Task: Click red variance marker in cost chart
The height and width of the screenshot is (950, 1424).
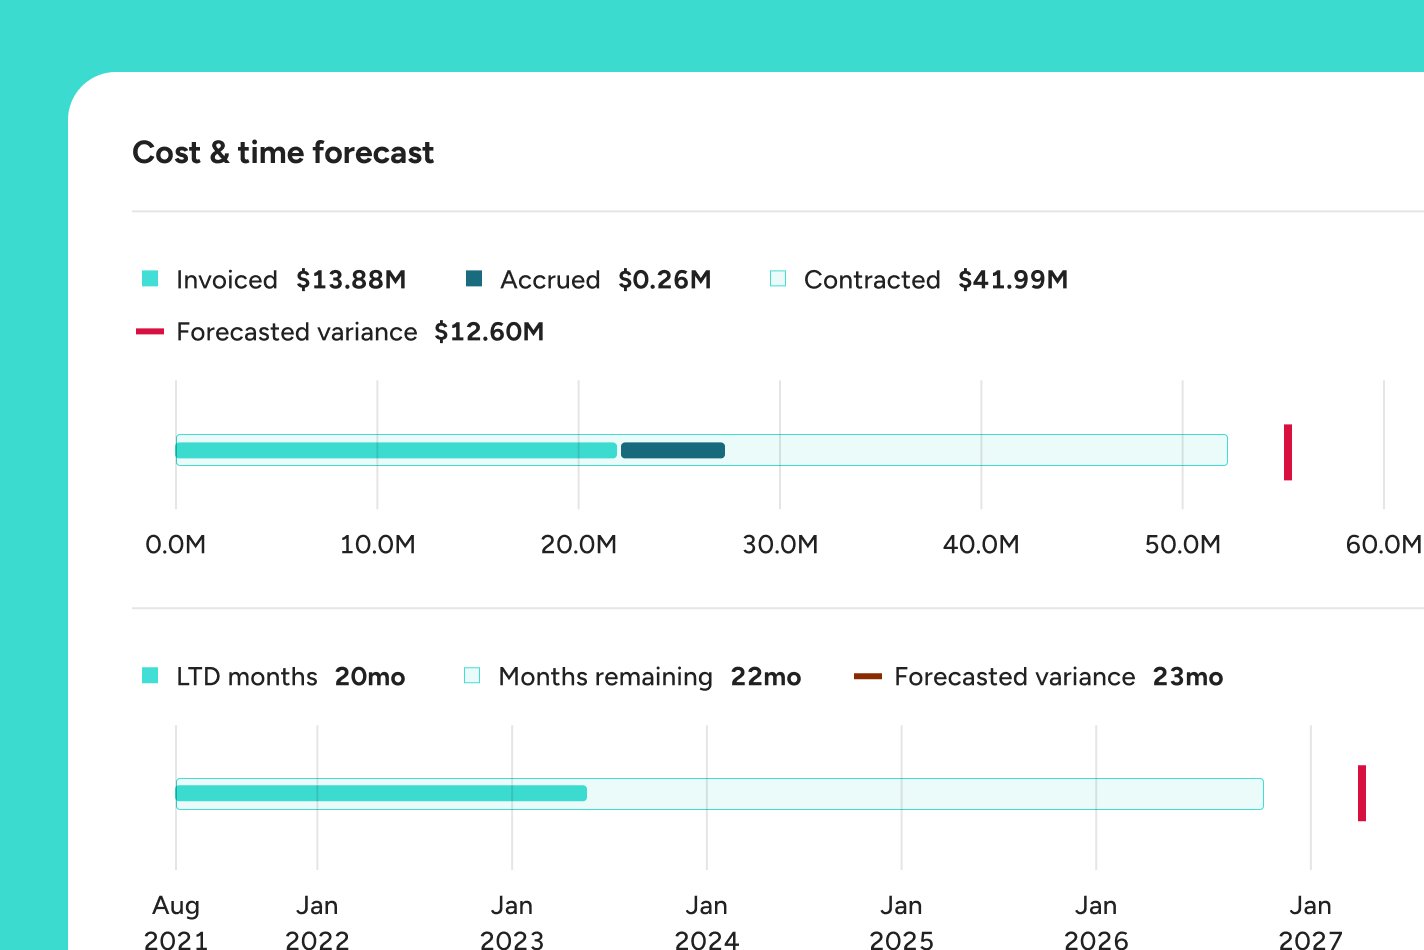Action: click(x=1288, y=452)
